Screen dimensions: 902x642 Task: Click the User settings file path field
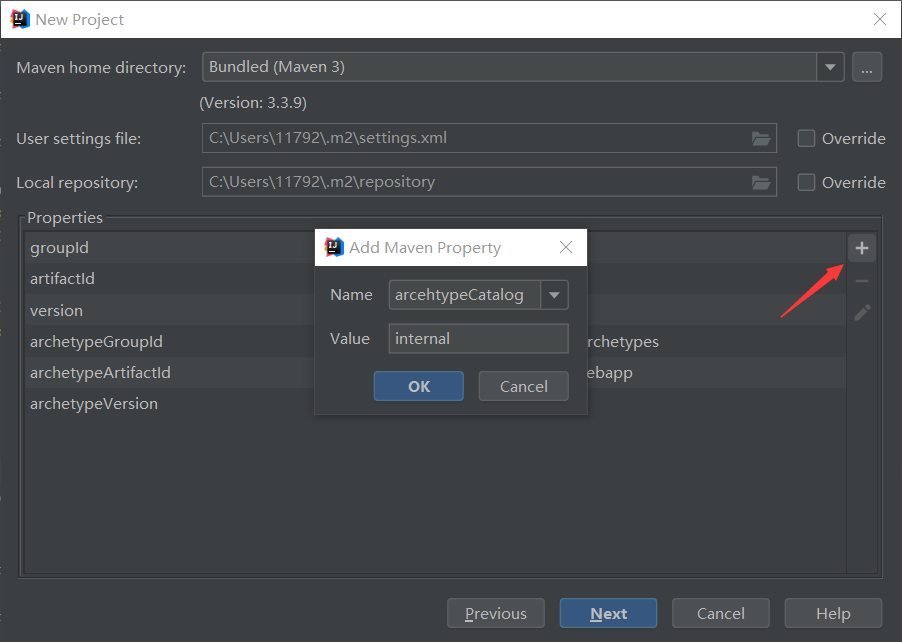(489, 138)
